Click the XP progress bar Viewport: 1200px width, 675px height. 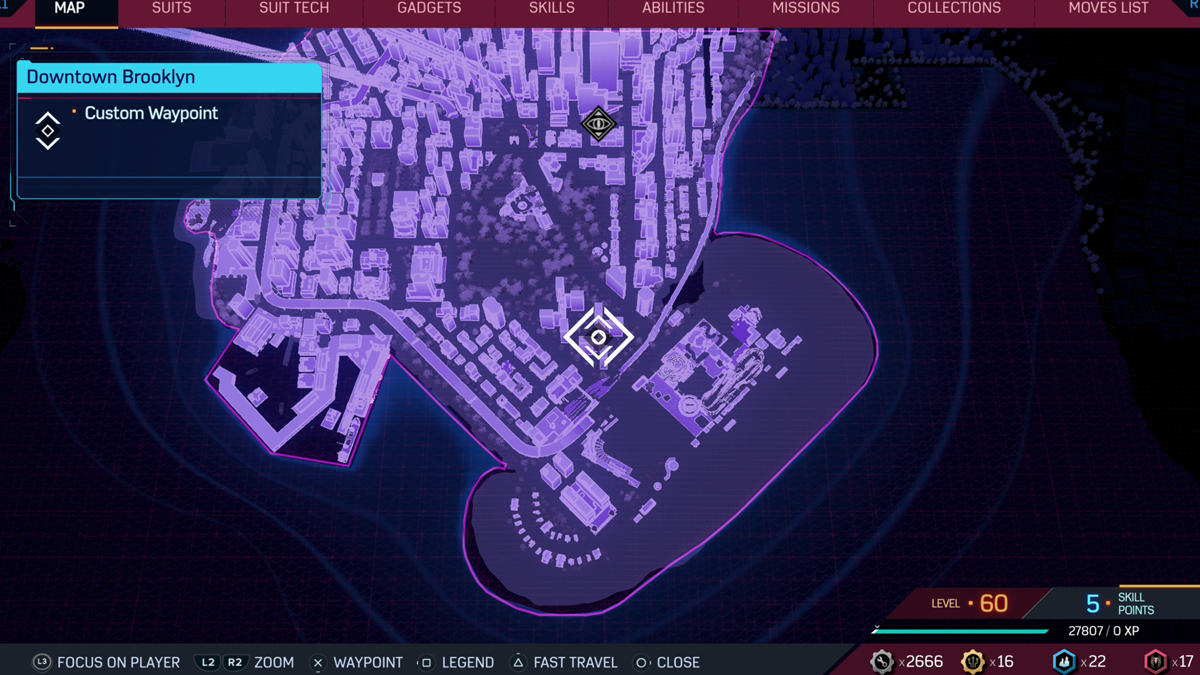960,631
